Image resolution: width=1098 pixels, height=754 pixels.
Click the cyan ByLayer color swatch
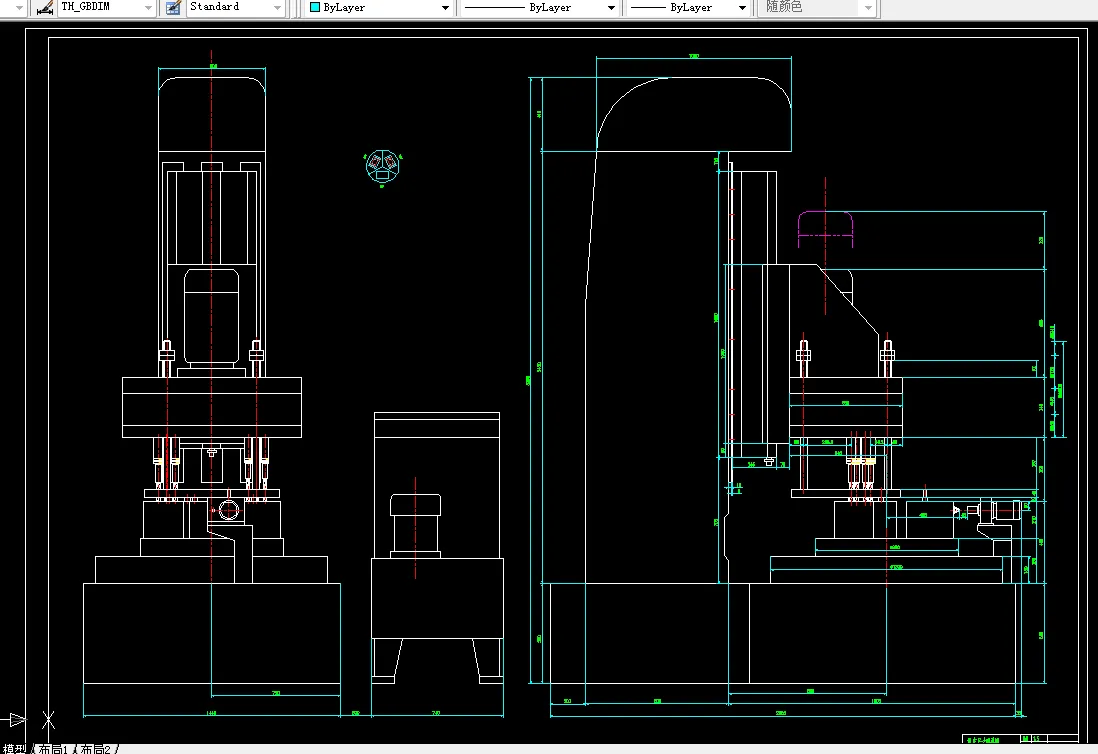pos(315,8)
